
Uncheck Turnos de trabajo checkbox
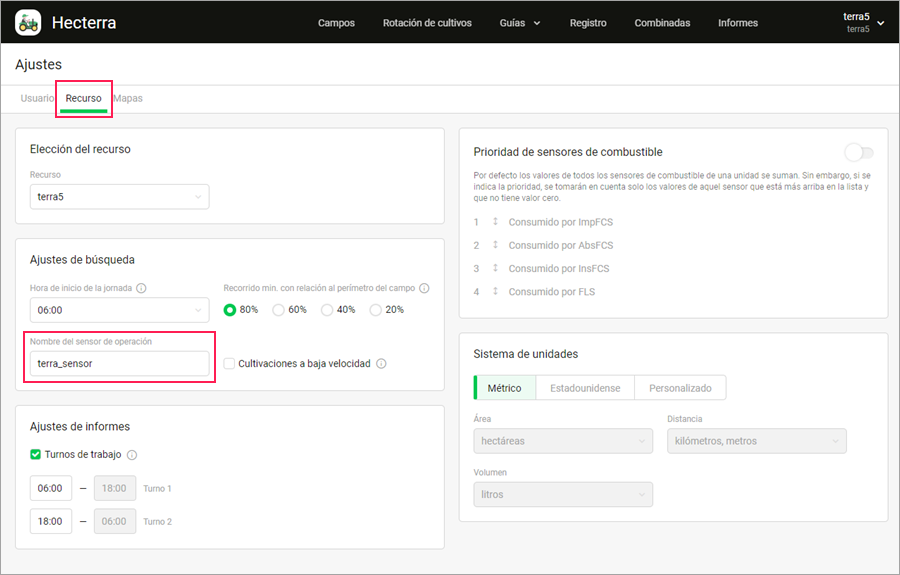[36, 455]
